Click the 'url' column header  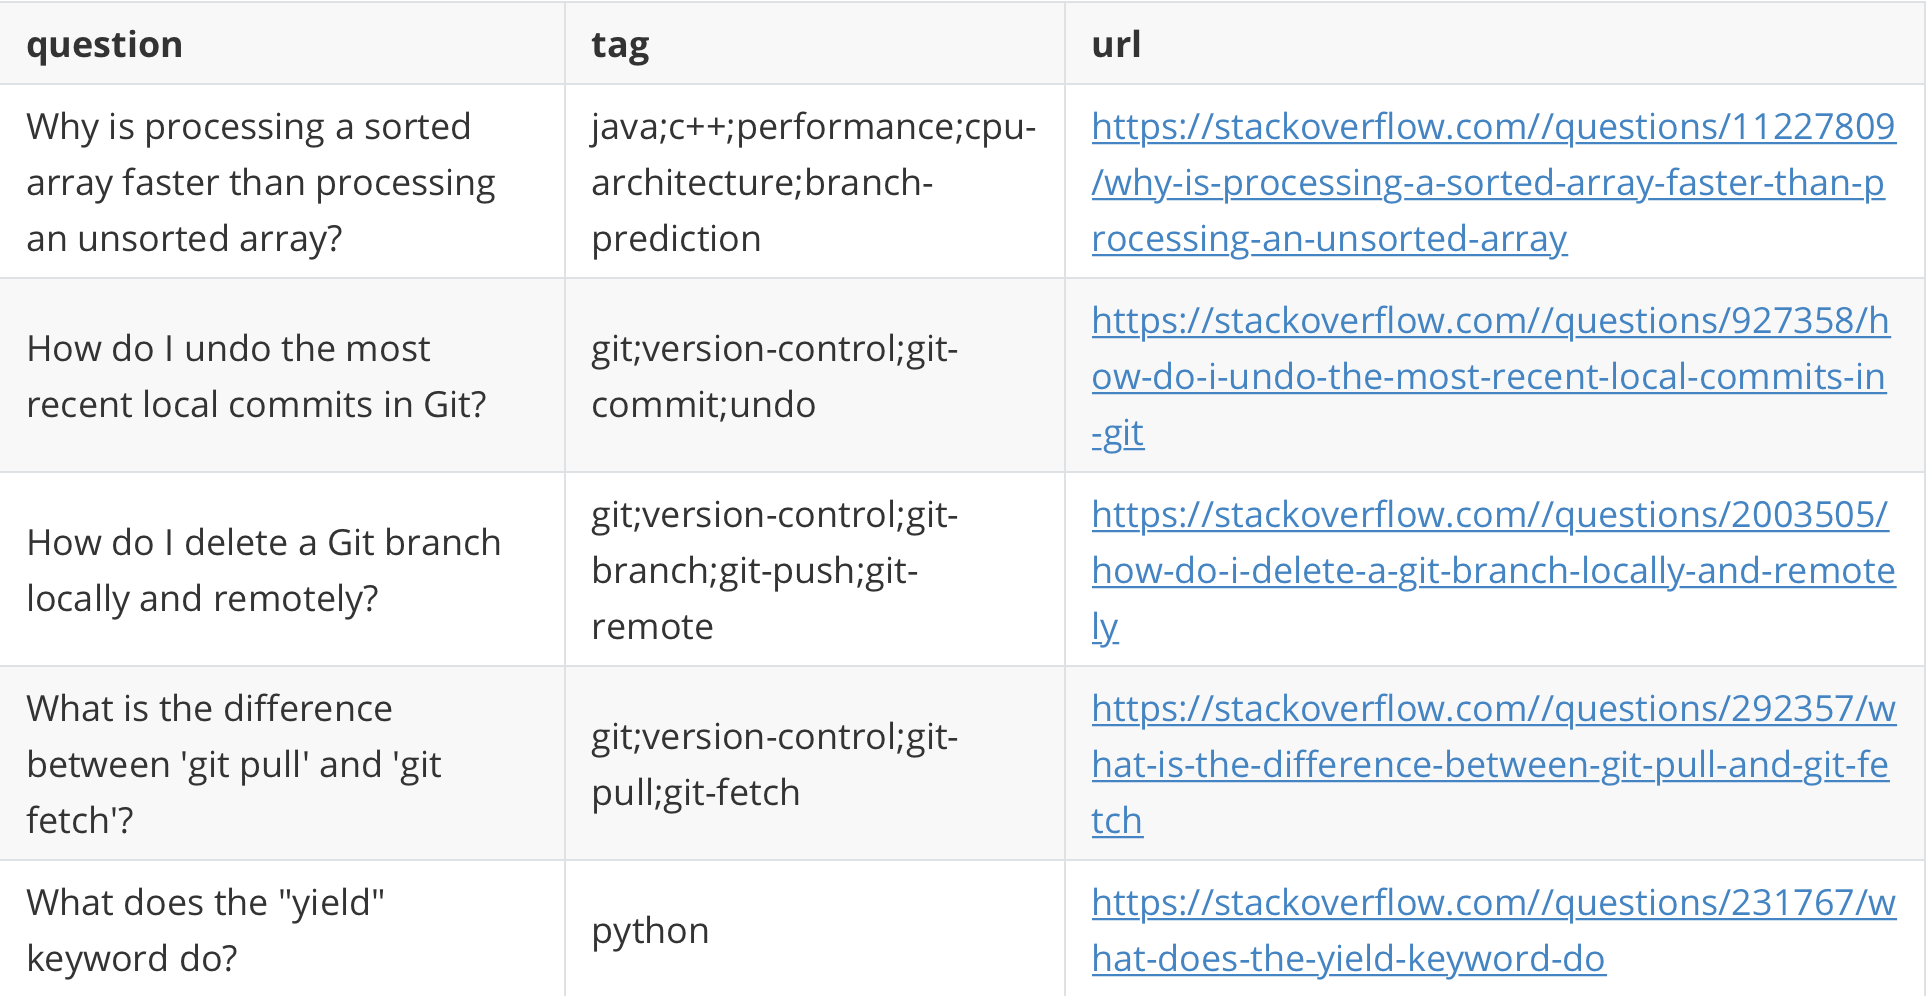pyautogui.click(x=1116, y=45)
